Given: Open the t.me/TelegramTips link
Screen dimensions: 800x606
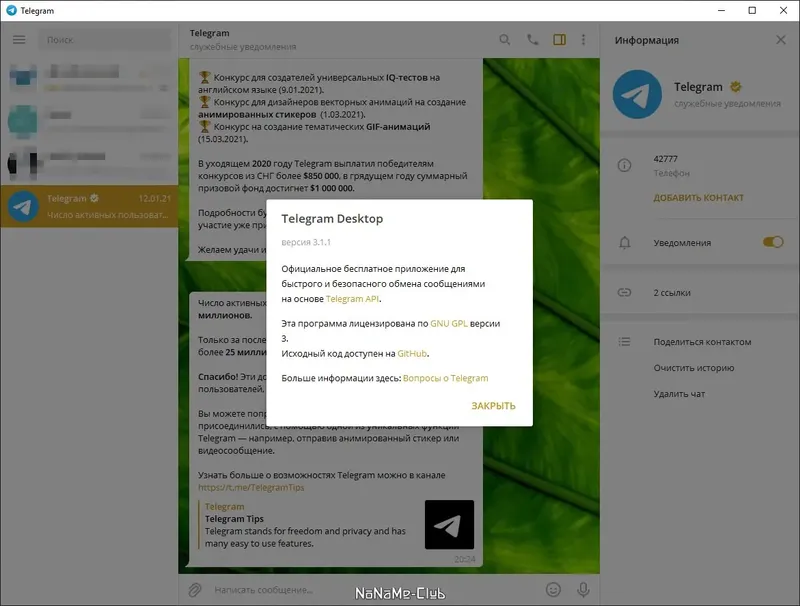Looking at the screenshot, I should point(251,487).
